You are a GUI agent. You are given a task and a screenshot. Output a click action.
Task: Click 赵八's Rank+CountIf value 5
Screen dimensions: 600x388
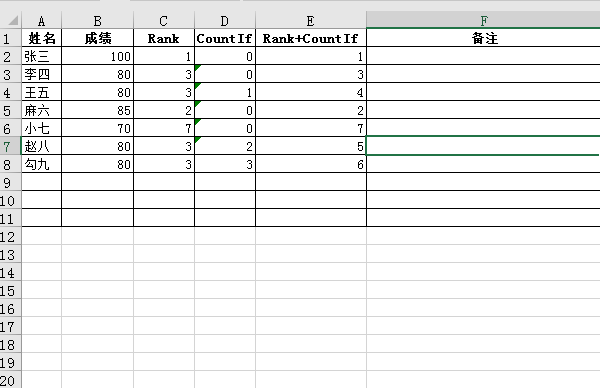tap(311, 146)
